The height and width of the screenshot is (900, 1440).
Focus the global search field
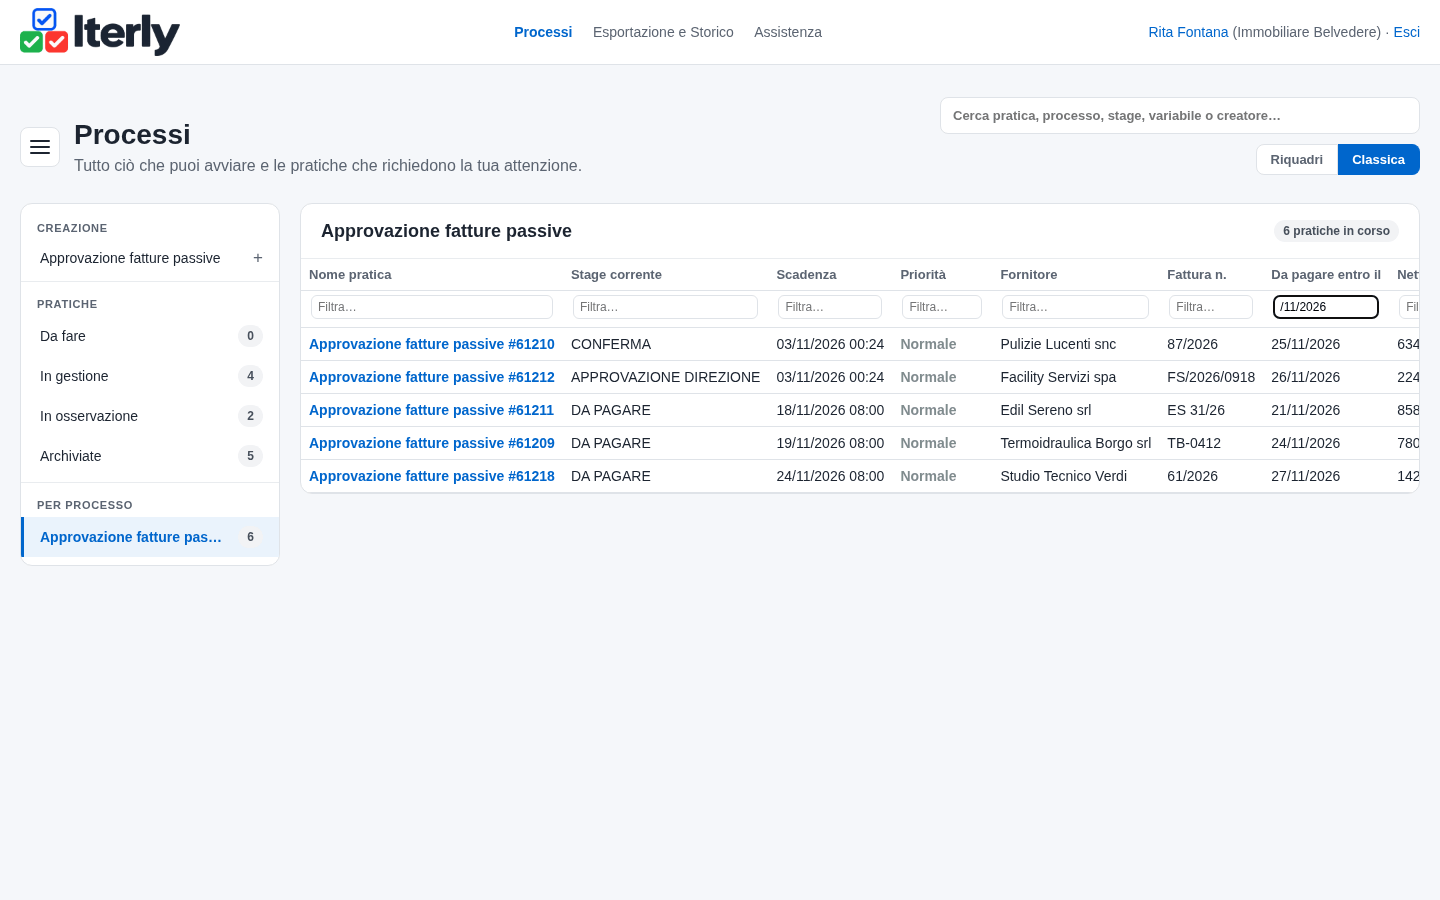(1180, 116)
